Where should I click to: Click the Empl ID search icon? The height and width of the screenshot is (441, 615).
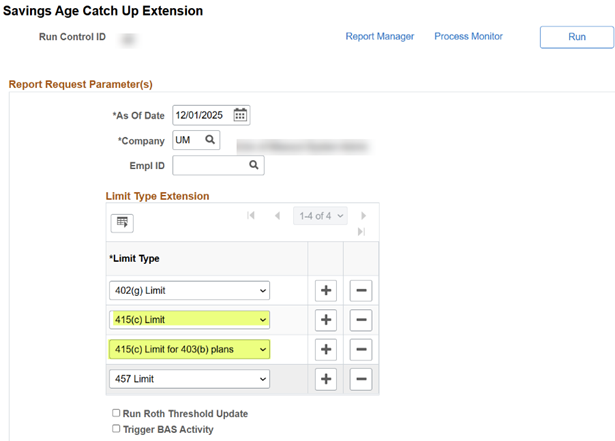(x=254, y=165)
